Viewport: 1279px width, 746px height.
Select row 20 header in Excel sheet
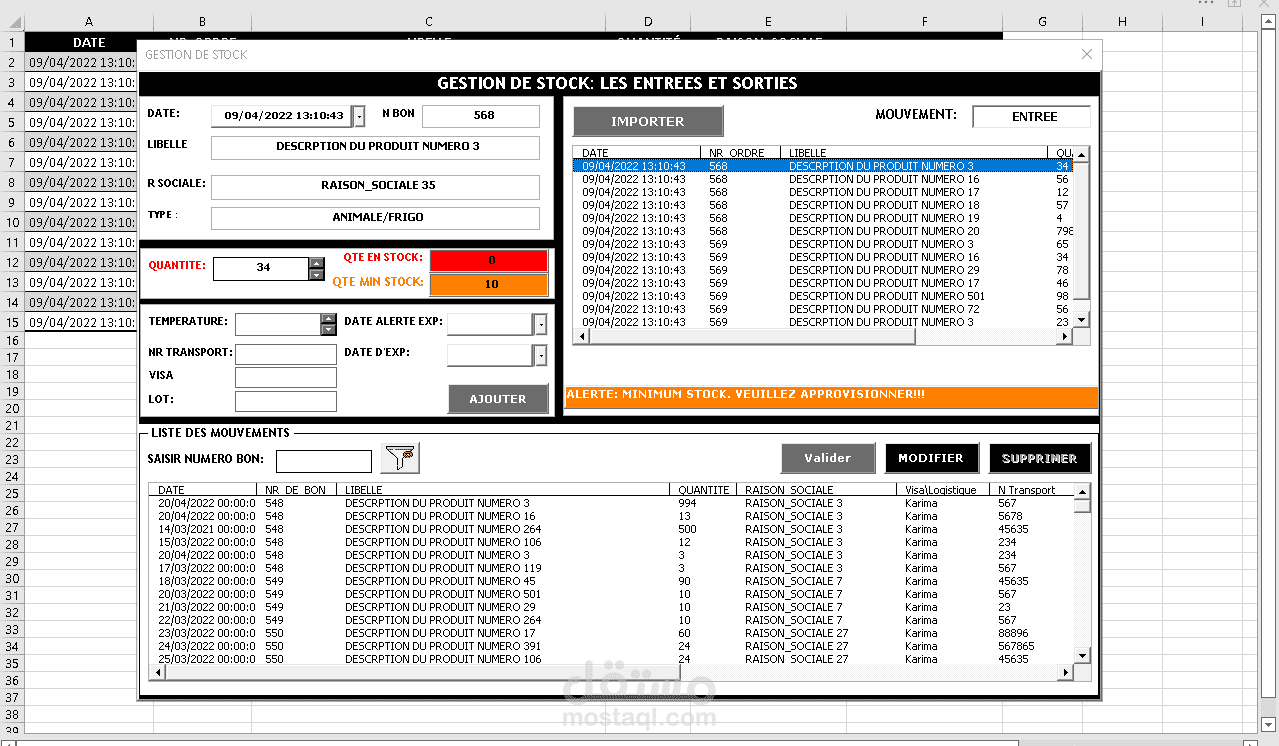coord(12,408)
